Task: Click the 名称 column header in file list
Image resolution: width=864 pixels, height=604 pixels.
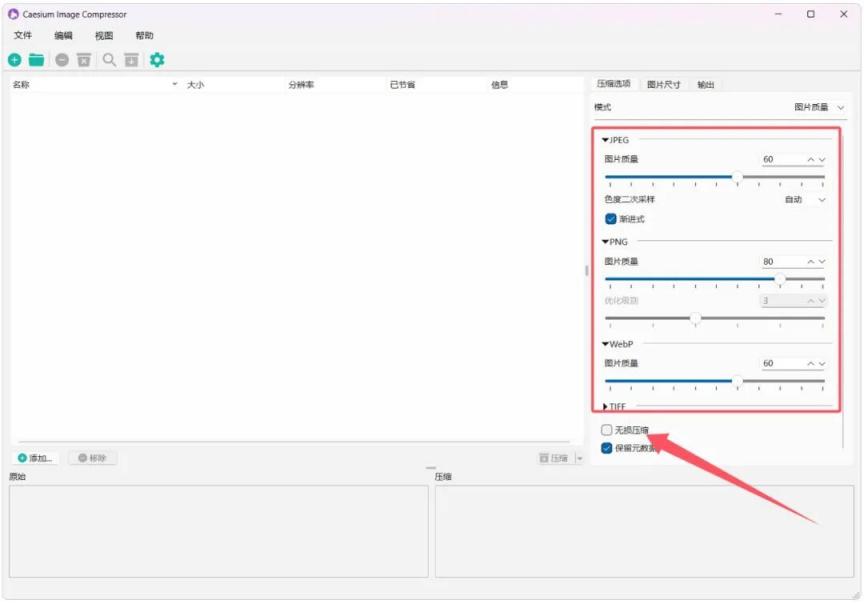Action: pos(21,85)
